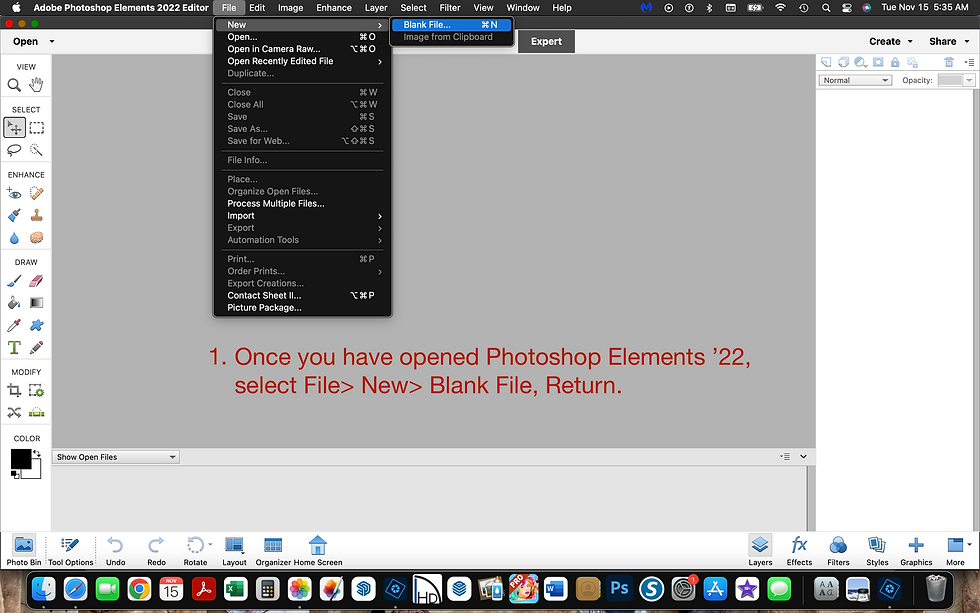Select the Recompose tool
Viewport: 980px width, 613px height.
[36, 391]
